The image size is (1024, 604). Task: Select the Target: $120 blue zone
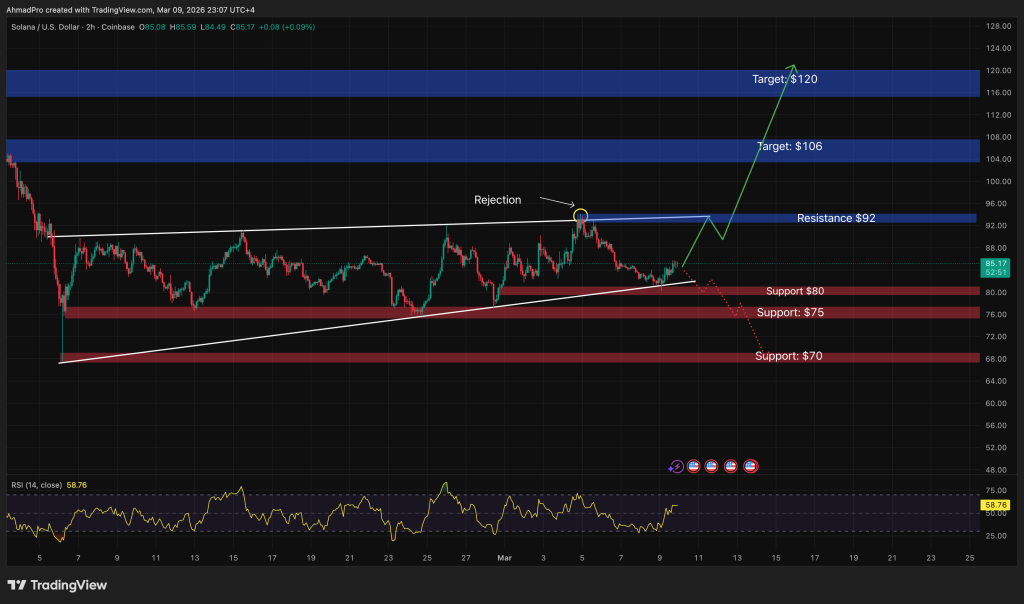[490, 82]
